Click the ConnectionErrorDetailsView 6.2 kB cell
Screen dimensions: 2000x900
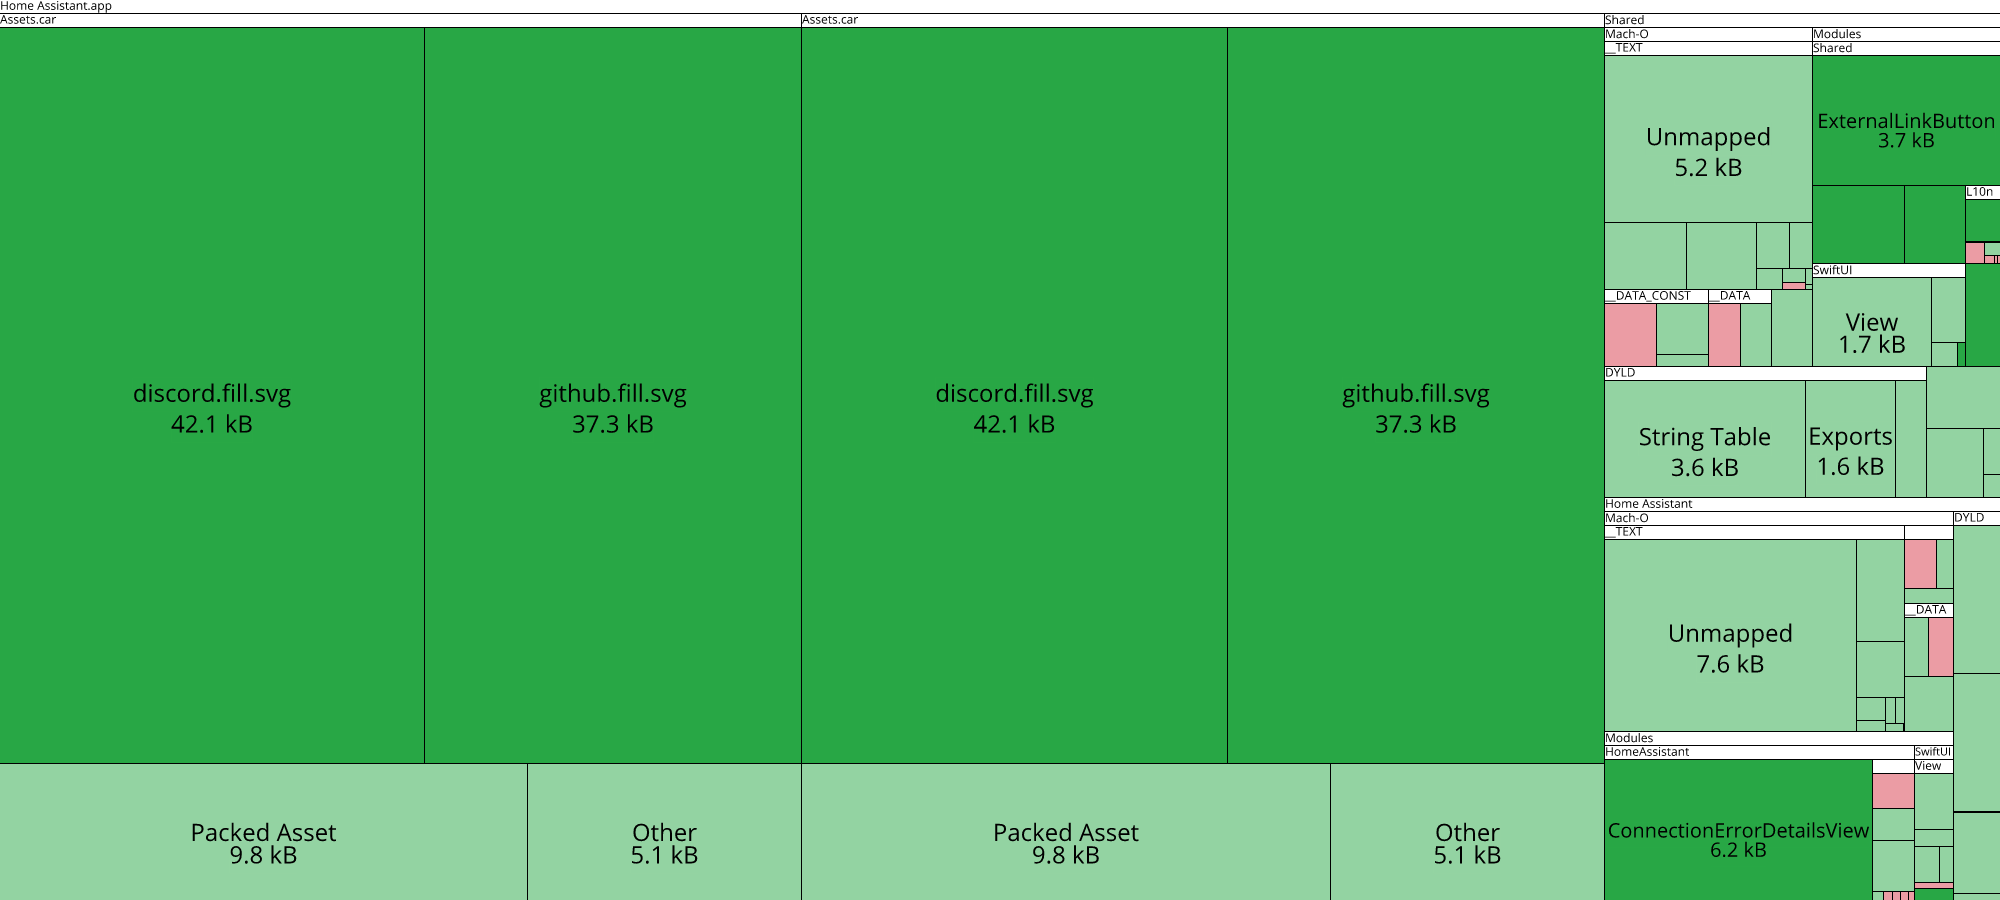pyautogui.click(x=1738, y=830)
